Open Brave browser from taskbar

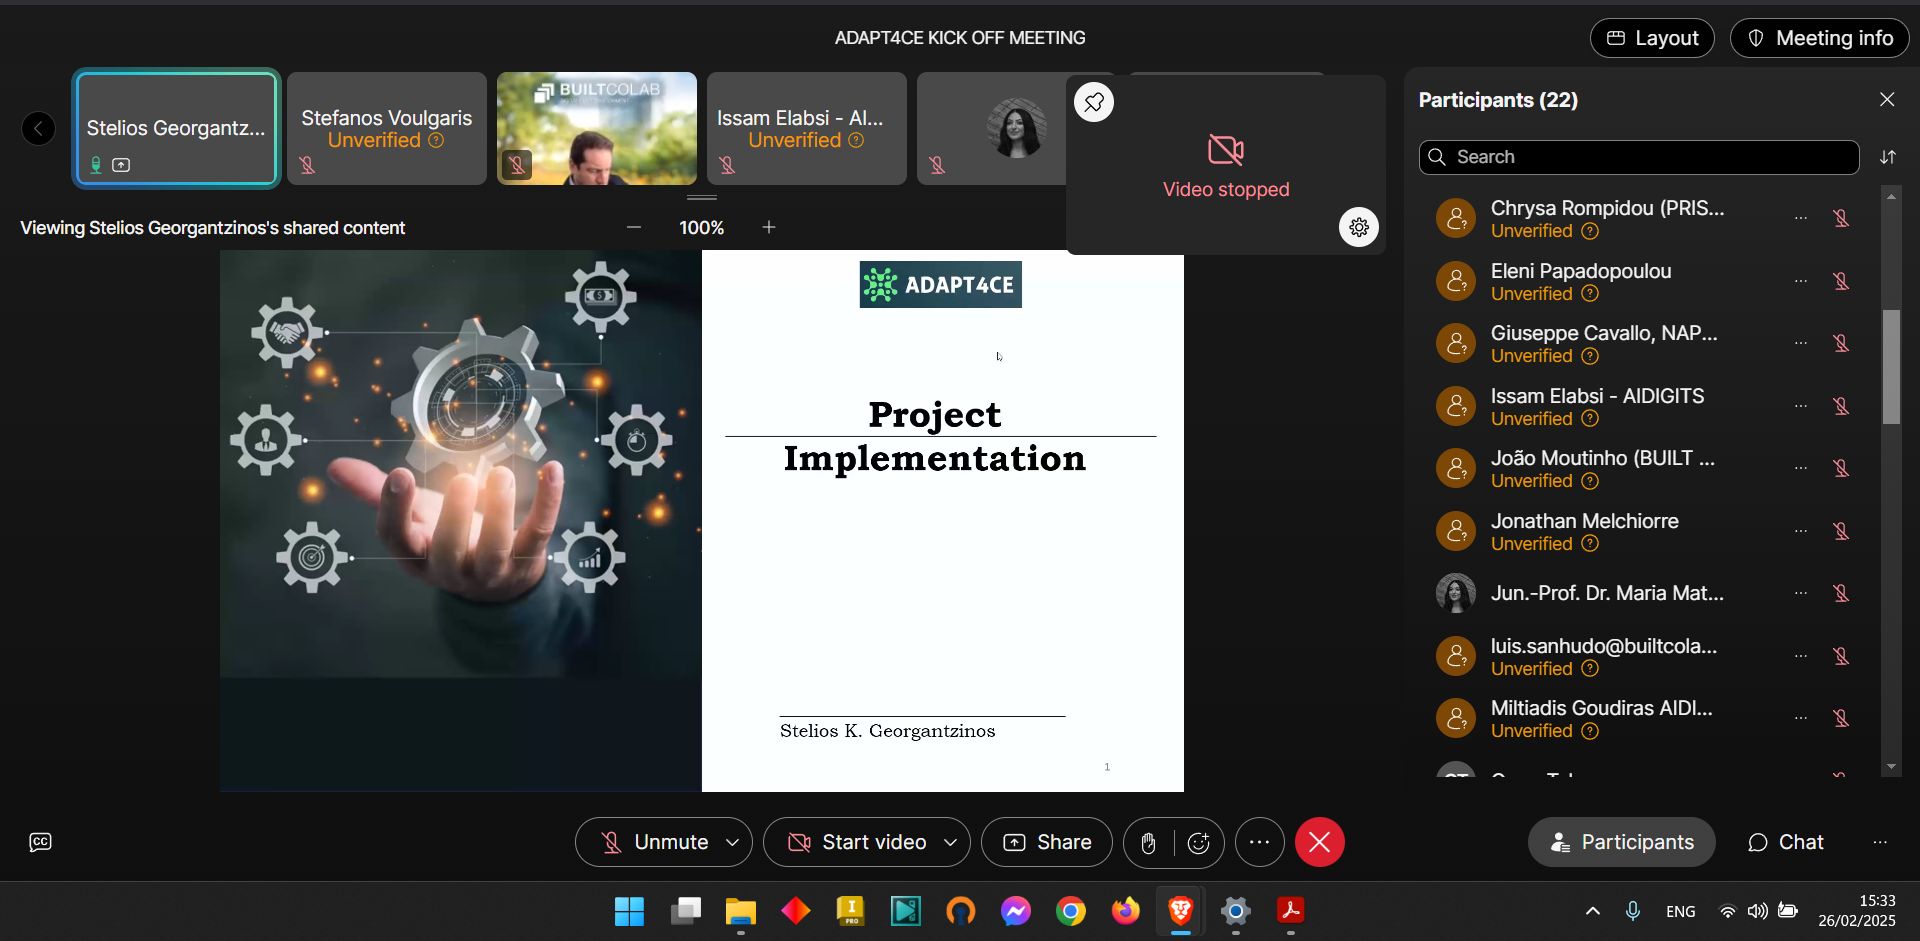(x=1180, y=911)
